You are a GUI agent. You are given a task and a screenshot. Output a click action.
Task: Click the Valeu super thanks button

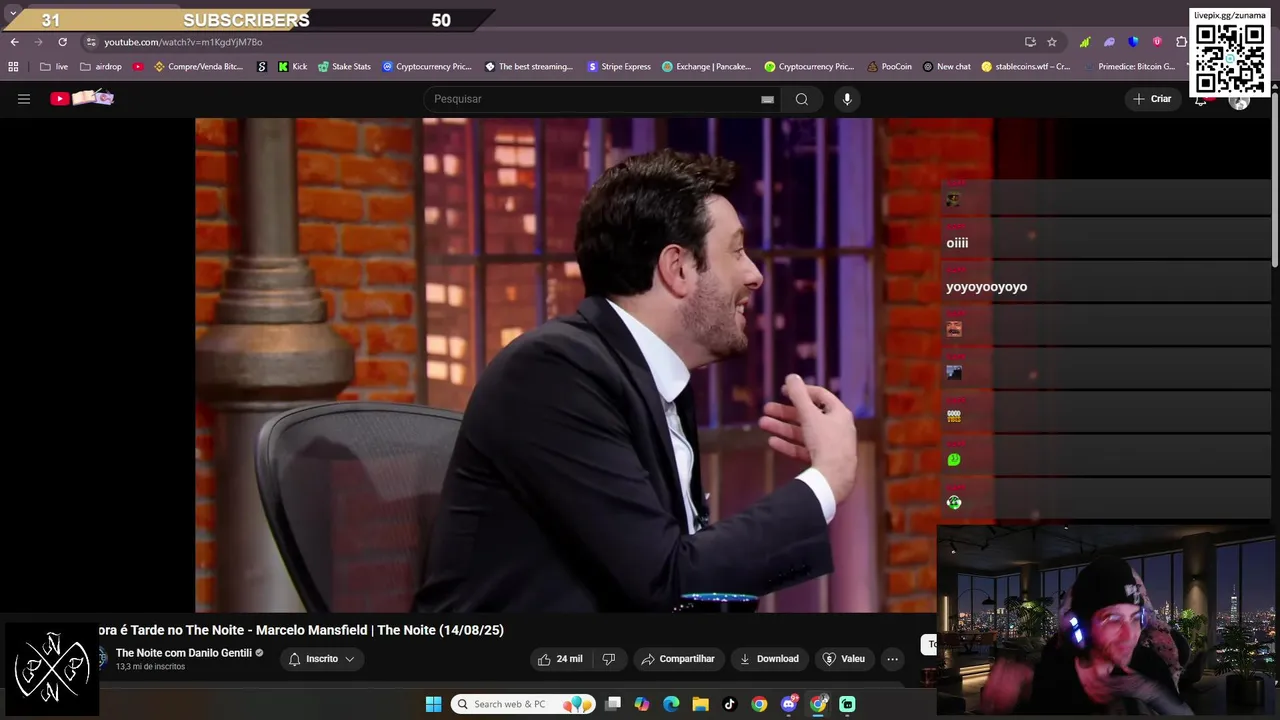pos(843,659)
